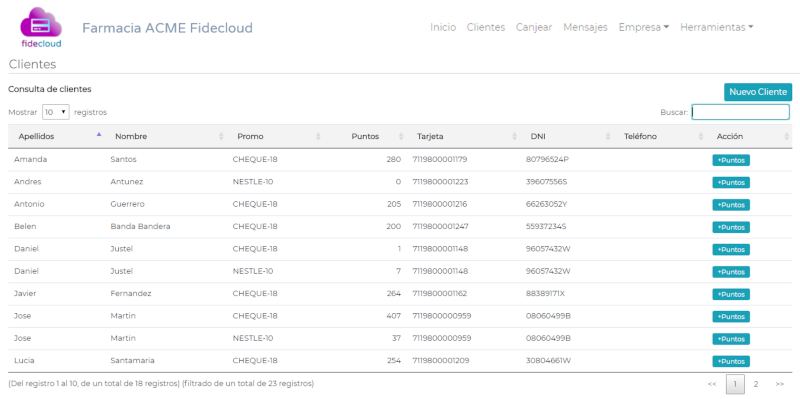Sort table by Teléfono column
Image resolution: width=800 pixels, height=399 pixels.
(x=660, y=136)
